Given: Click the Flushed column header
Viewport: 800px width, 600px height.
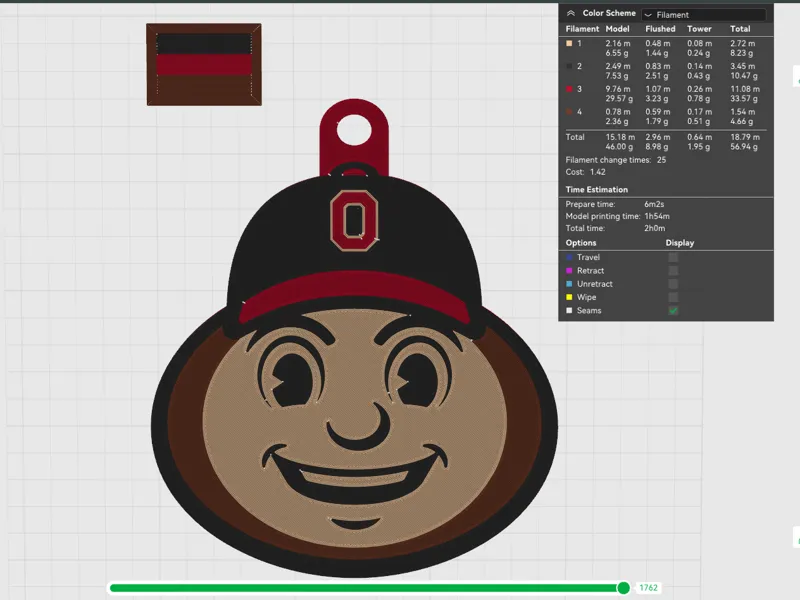Looking at the screenshot, I should pos(660,29).
